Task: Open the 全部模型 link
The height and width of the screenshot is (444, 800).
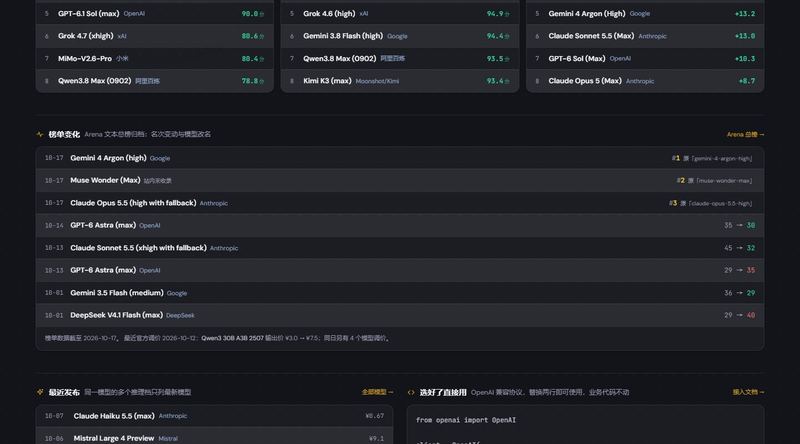Action: tap(377, 392)
